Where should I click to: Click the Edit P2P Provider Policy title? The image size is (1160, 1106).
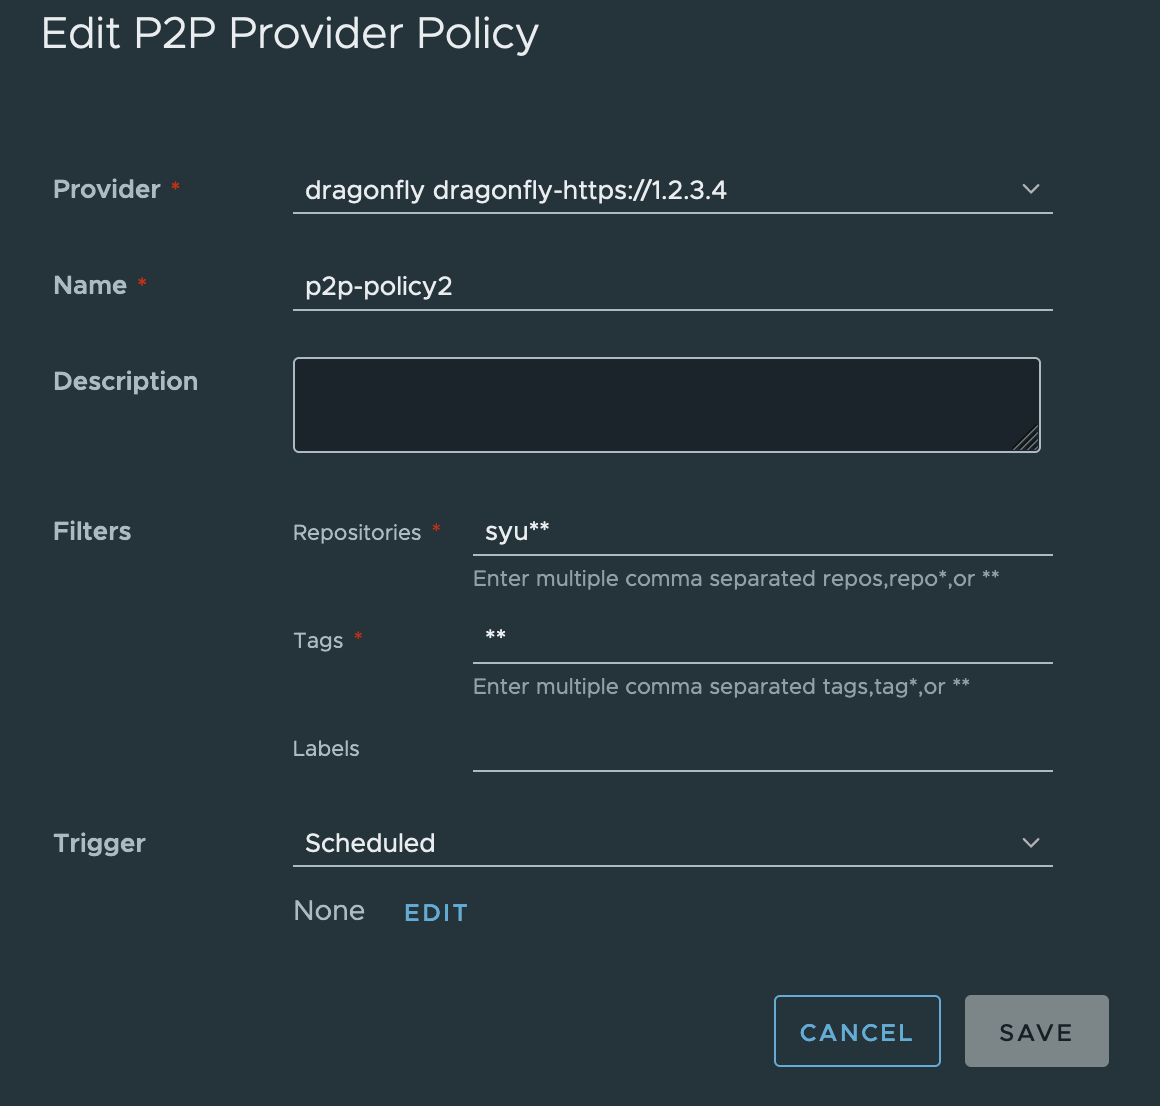pyautogui.click(x=289, y=33)
